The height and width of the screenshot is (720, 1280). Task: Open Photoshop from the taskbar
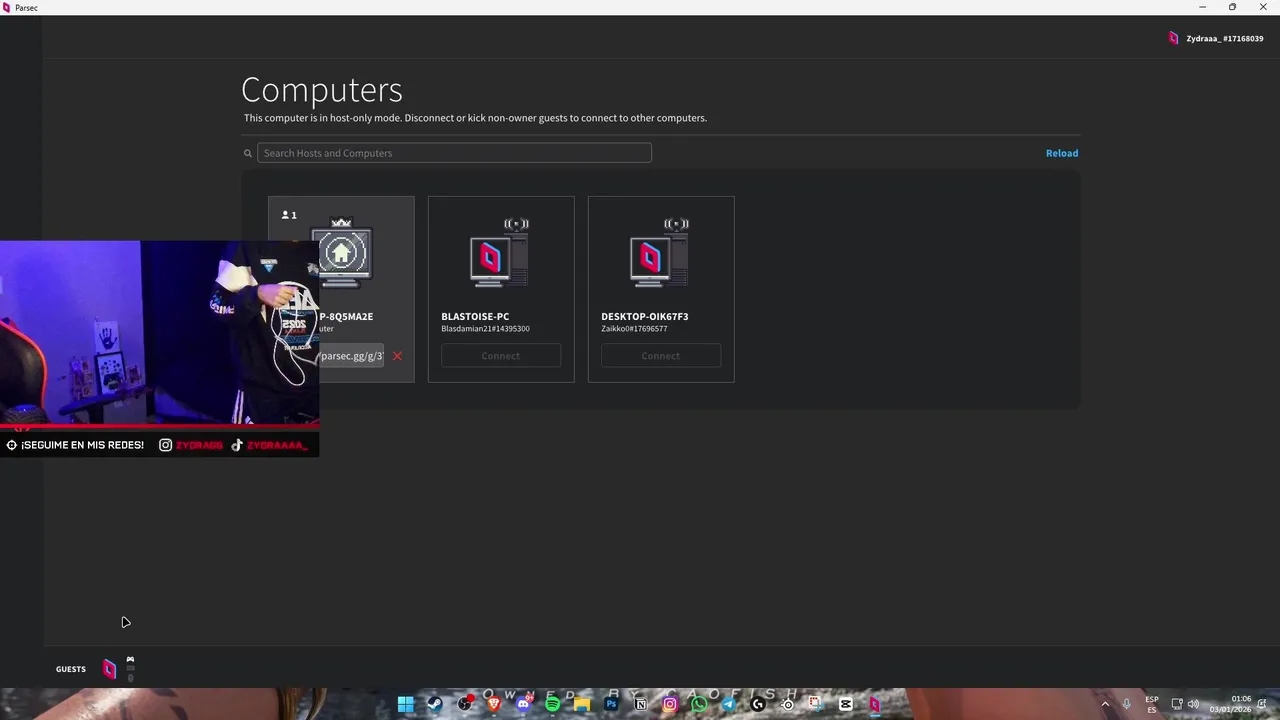click(611, 704)
